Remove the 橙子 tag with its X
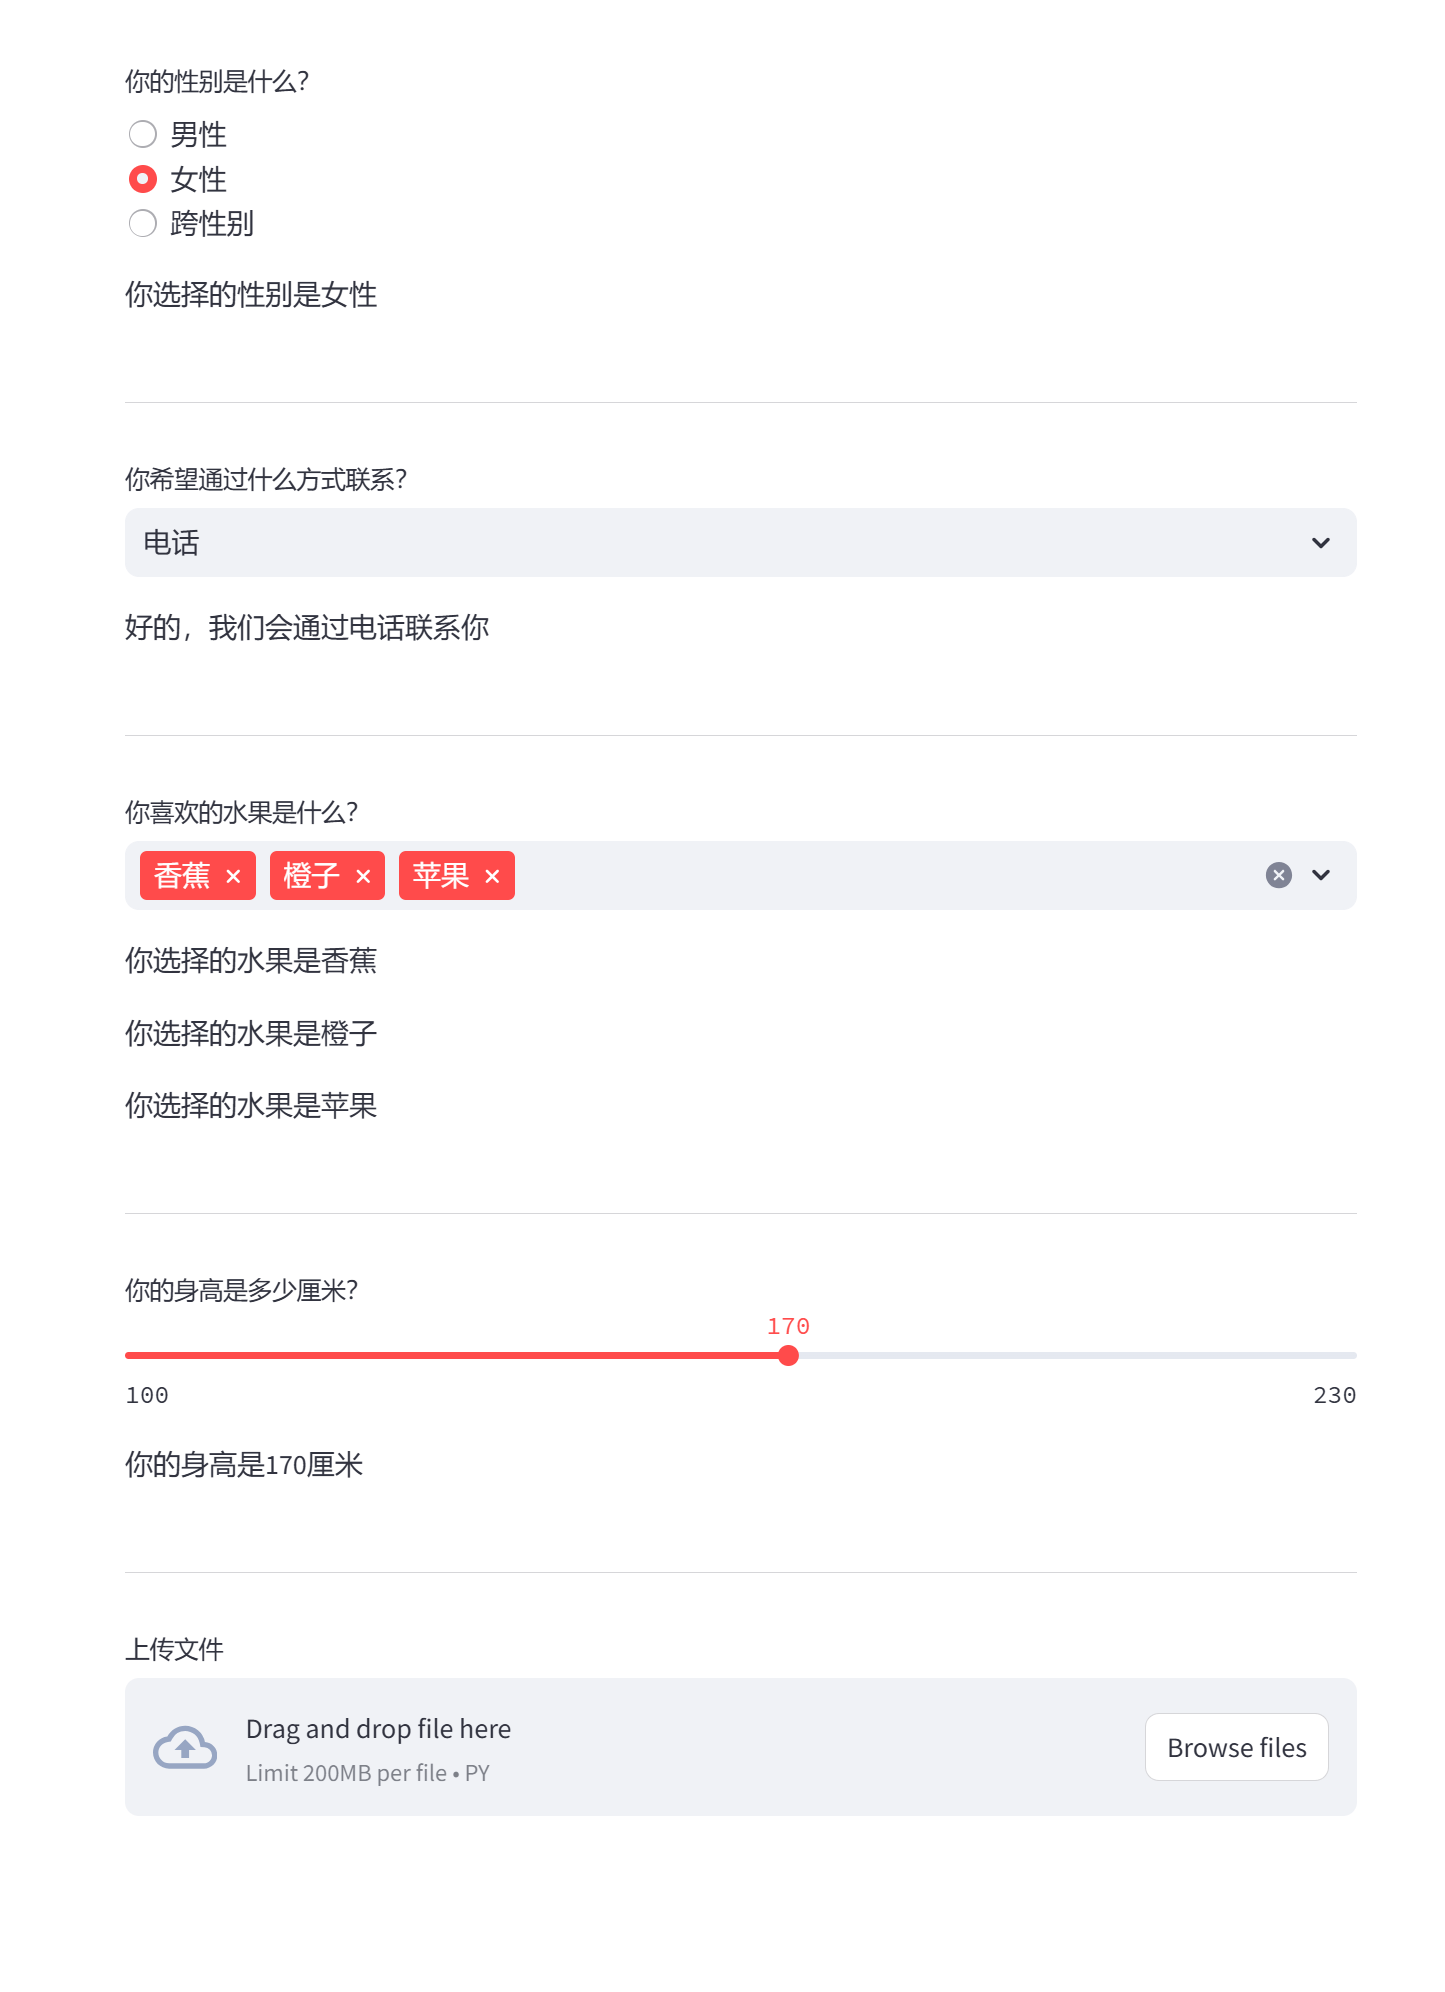This screenshot has width=1445, height=1992. click(363, 876)
